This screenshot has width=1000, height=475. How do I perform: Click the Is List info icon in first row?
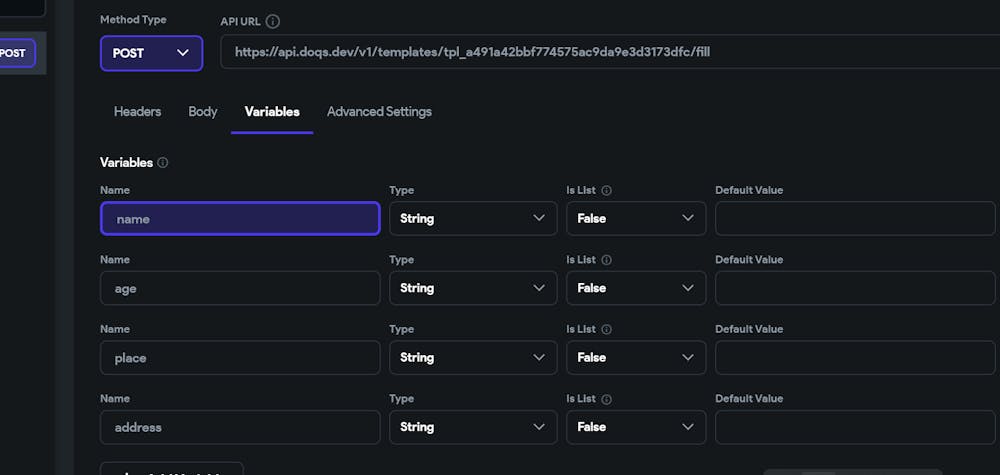click(607, 190)
